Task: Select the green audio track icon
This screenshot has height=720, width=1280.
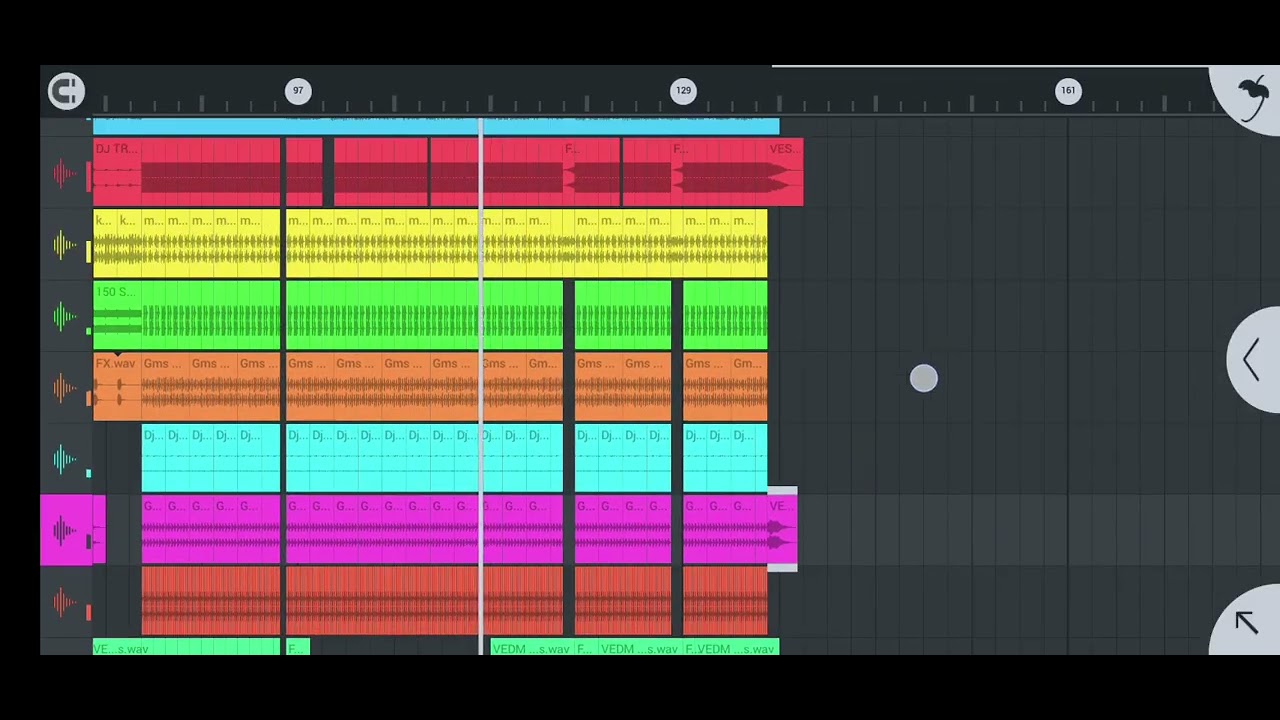Action: 65,317
